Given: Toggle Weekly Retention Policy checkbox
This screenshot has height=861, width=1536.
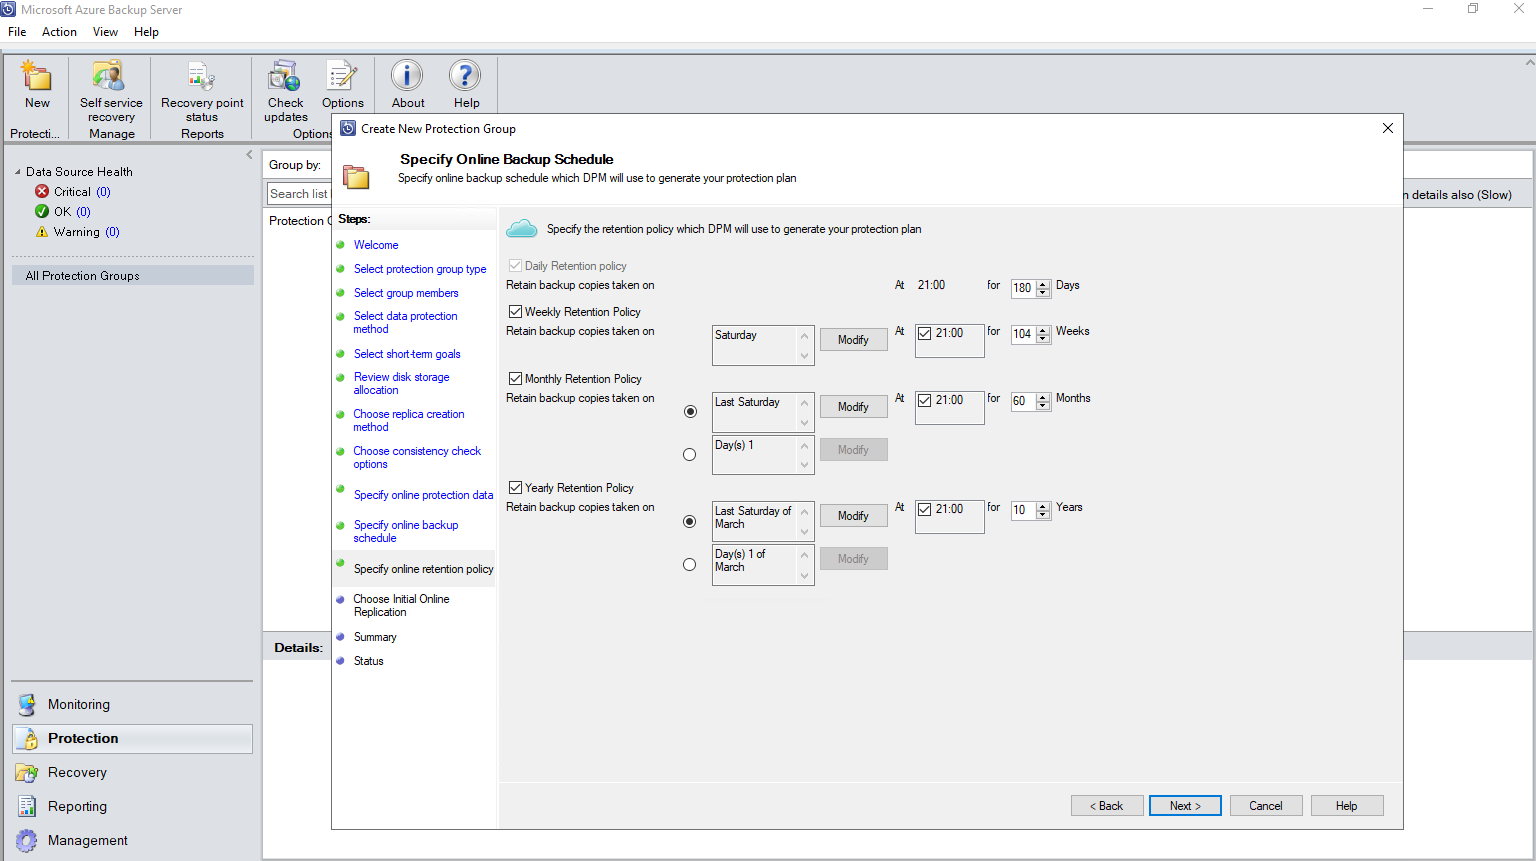Looking at the screenshot, I should pyautogui.click(x=515, y=312).
